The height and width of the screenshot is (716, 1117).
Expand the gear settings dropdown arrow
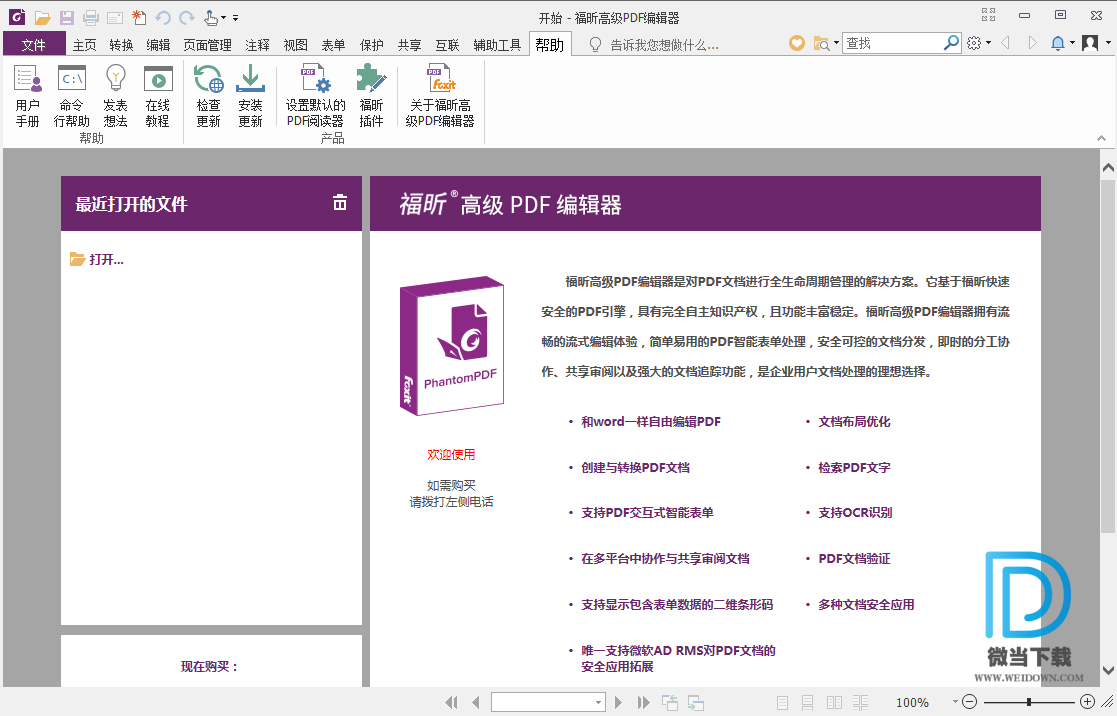988,43
